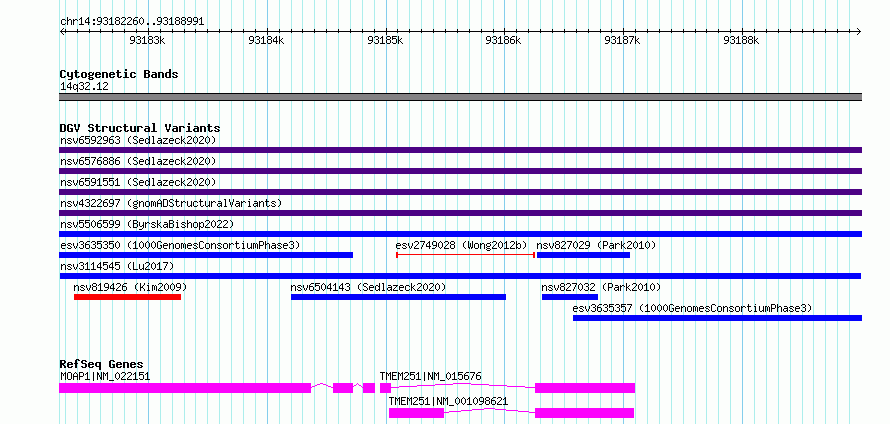
Task: Click the blue bar under nsv827029
Action: 583,255
